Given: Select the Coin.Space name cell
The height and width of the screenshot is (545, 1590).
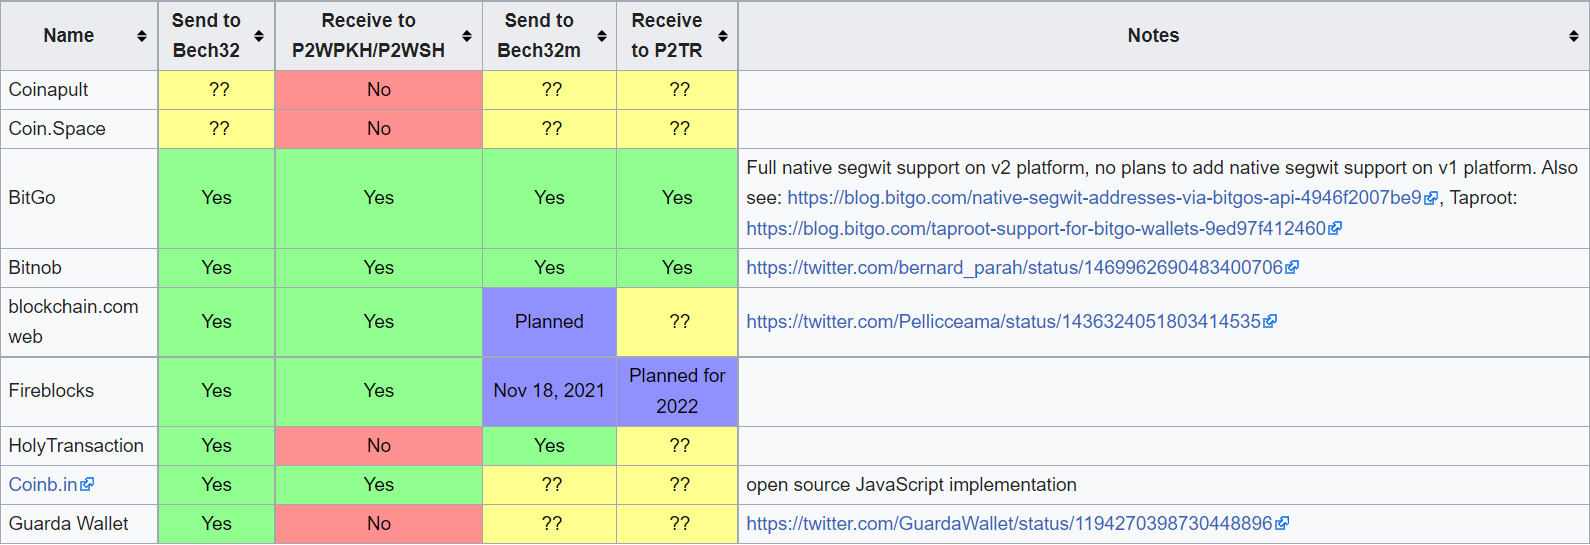Looking at the screenshot, I should click(x=79, y=129).
